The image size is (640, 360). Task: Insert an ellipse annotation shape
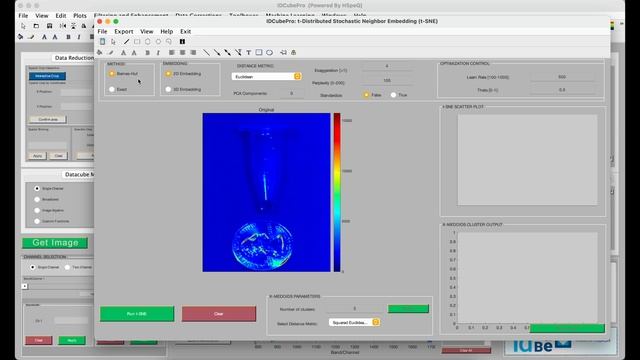point(269,53)
